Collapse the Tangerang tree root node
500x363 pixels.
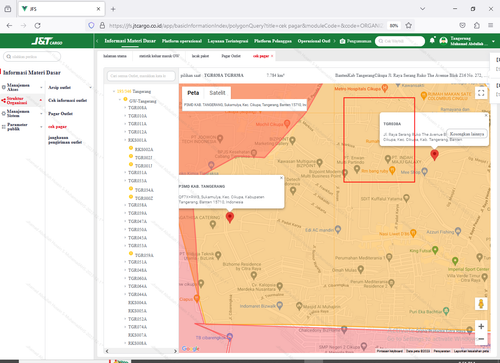coord(114,91)
